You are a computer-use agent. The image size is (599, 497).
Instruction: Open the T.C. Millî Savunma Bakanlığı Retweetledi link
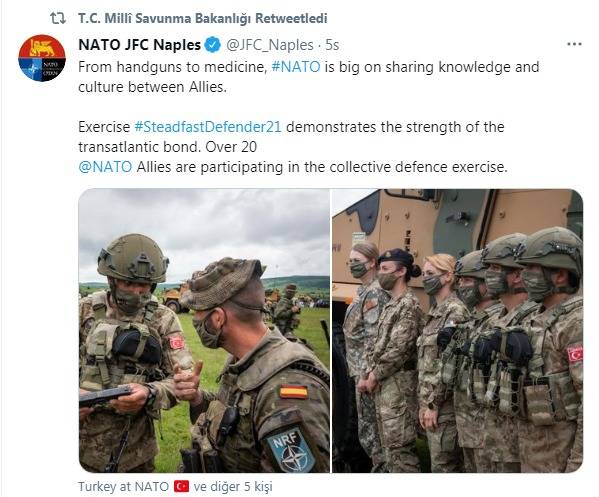202,18
